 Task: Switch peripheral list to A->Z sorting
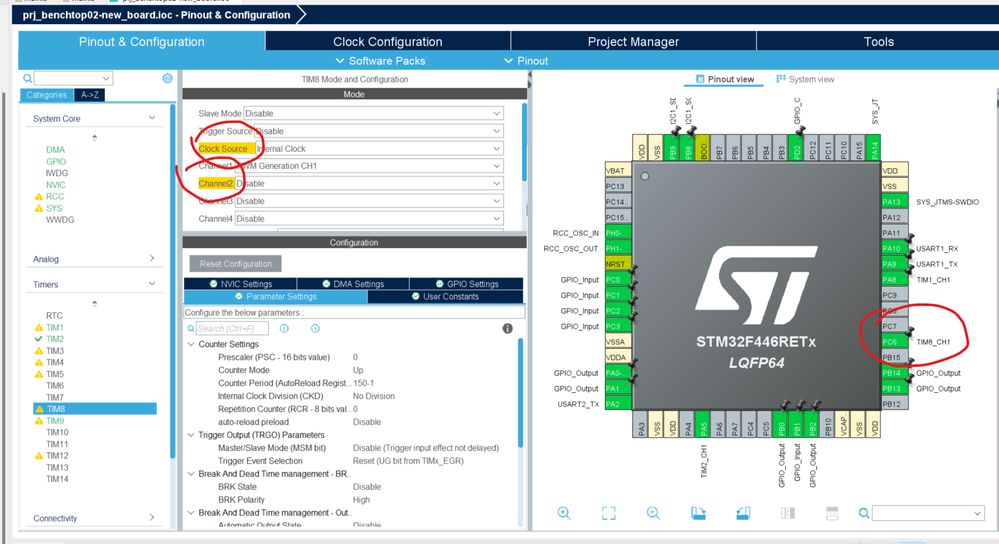(90, 95)
